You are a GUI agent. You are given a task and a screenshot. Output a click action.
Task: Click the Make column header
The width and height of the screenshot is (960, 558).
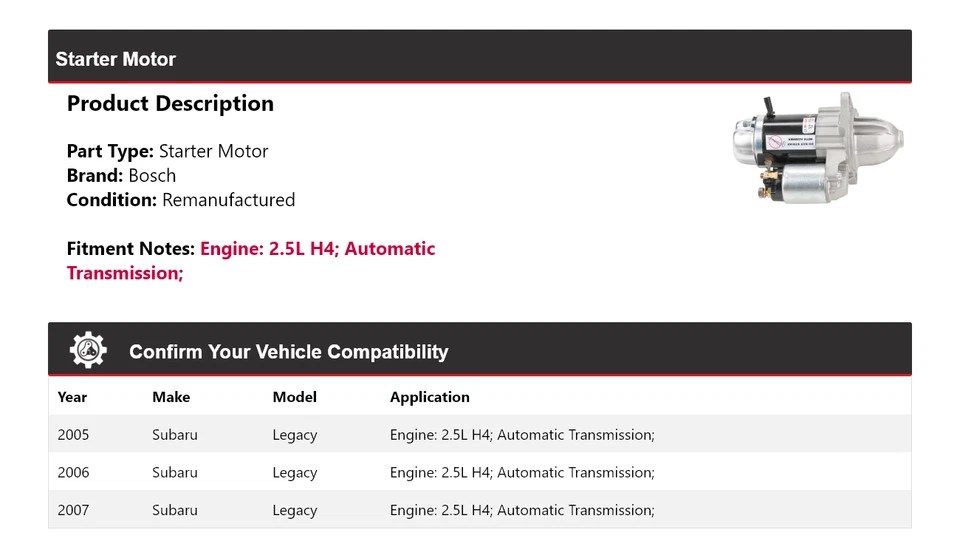click(x=171, y=397)
